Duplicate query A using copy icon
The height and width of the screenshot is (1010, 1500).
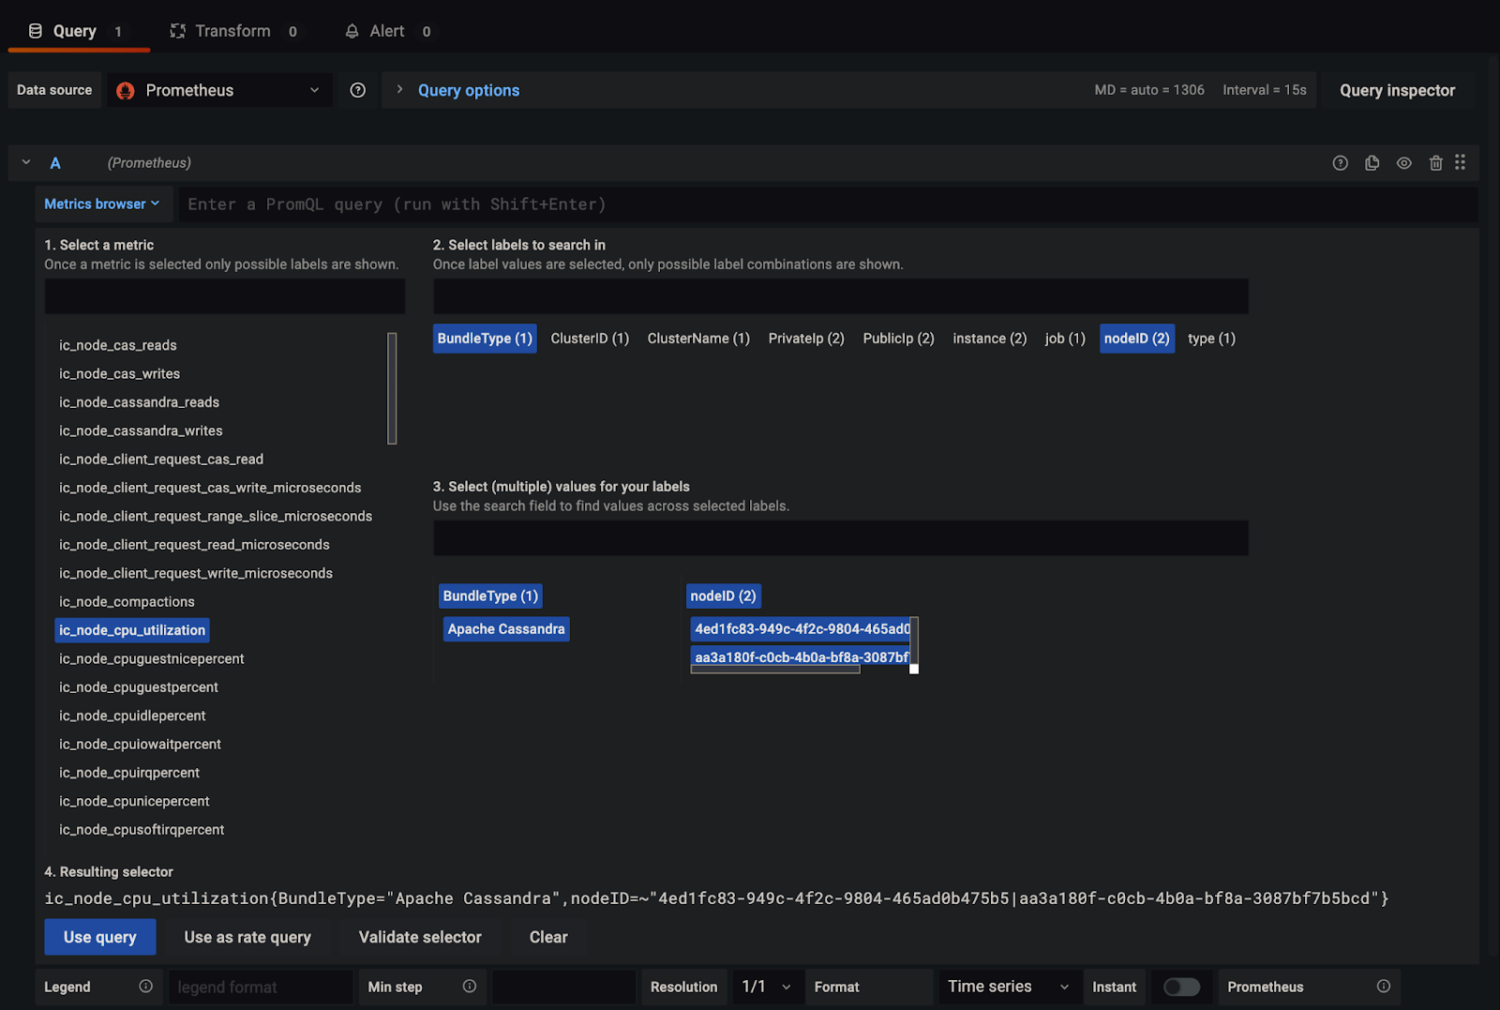[1372, 162]
